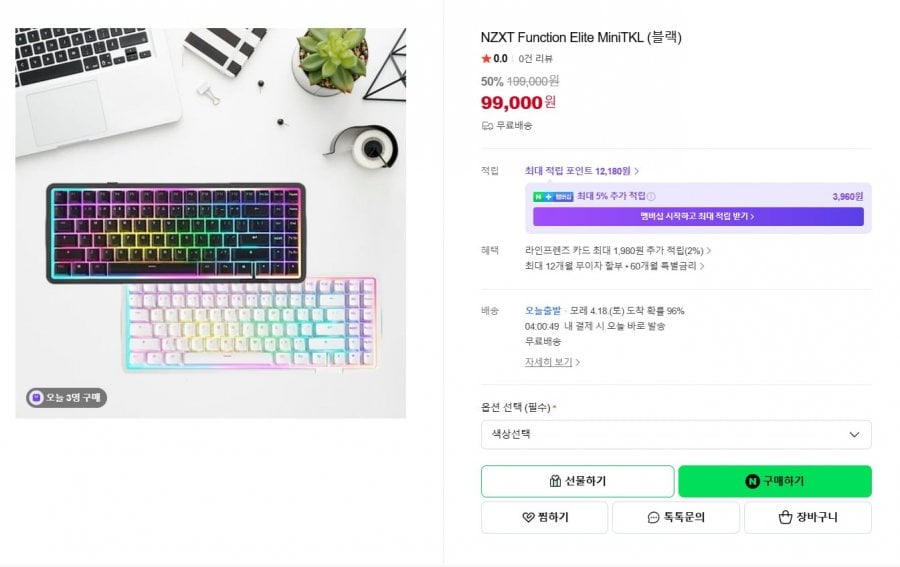Expand 최대 12개월 무이자 할부 info
The width and height of the screenshot is (900, 567).
[614, 266]
